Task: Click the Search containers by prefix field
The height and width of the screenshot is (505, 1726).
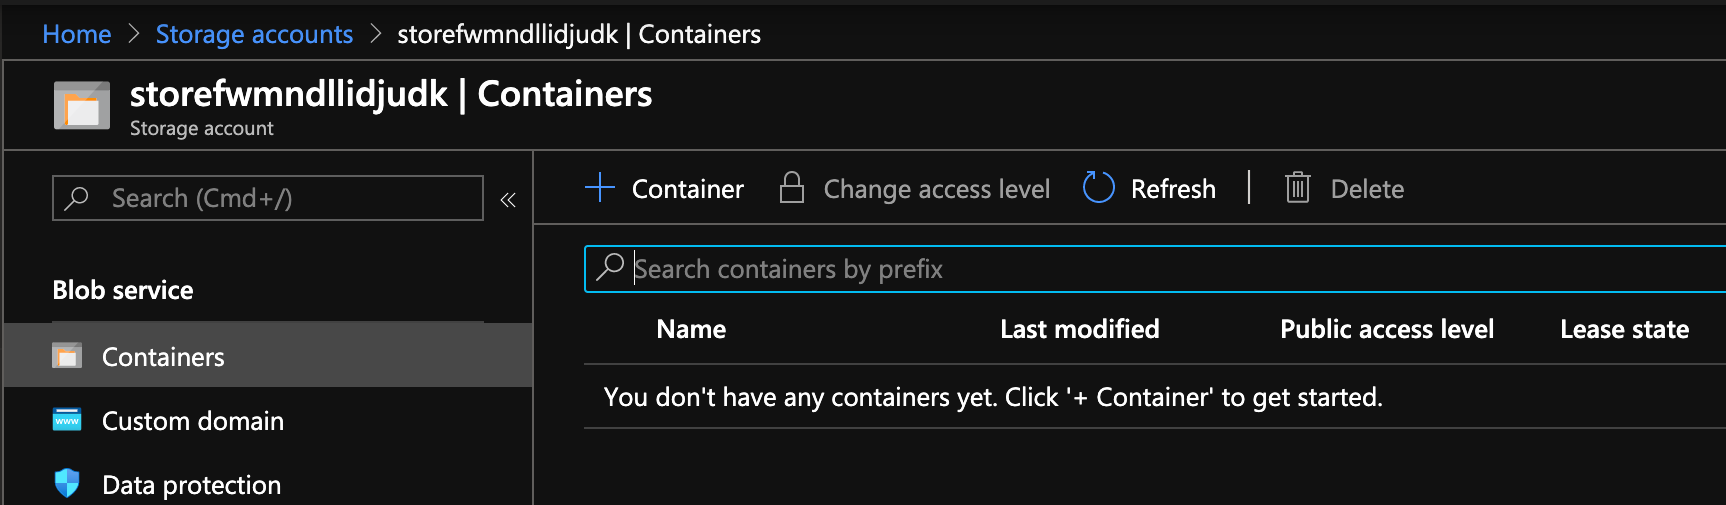Action: point(1150,269)
